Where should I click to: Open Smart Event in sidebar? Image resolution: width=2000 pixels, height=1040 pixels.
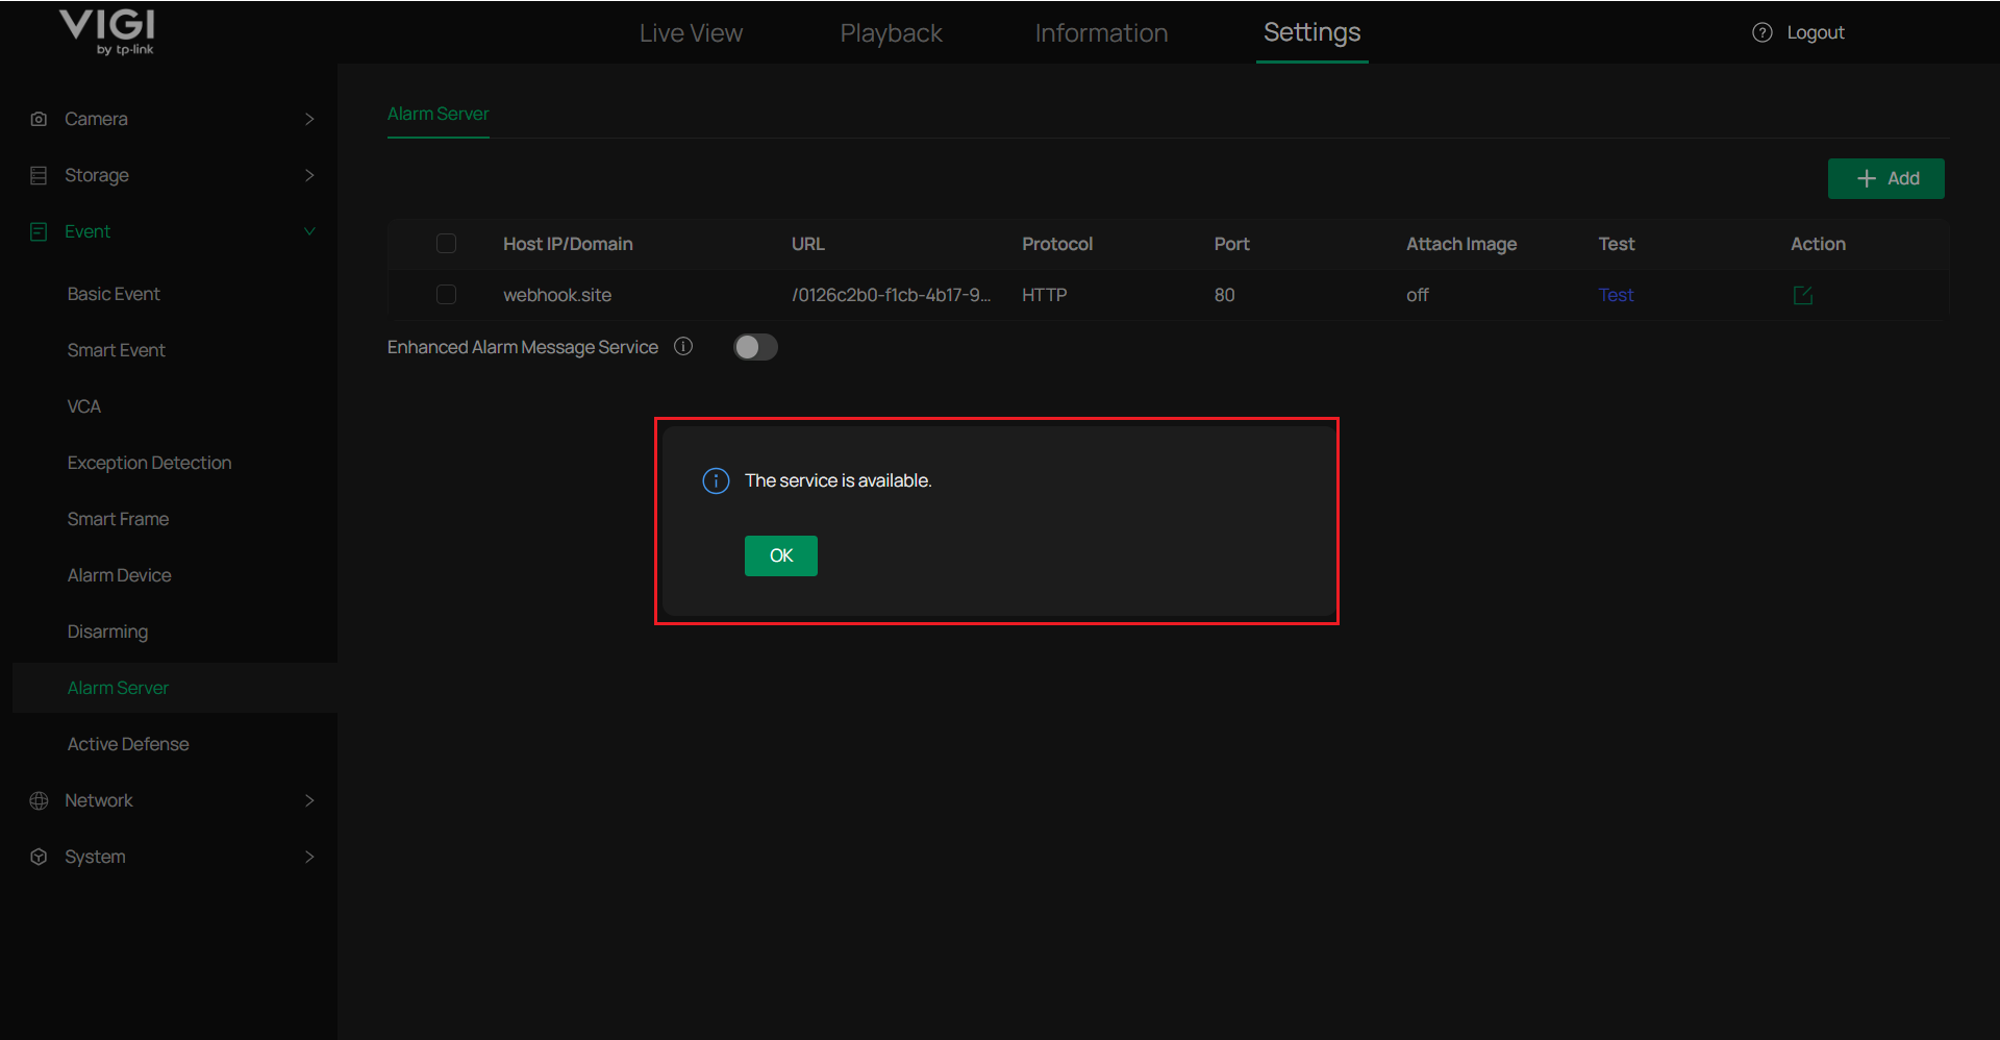(x=116, y=350)
